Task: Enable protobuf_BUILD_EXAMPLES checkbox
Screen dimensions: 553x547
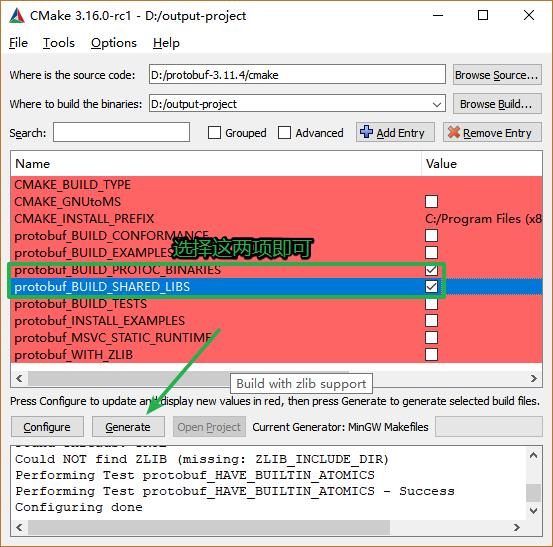Action: tap(431, 253)
